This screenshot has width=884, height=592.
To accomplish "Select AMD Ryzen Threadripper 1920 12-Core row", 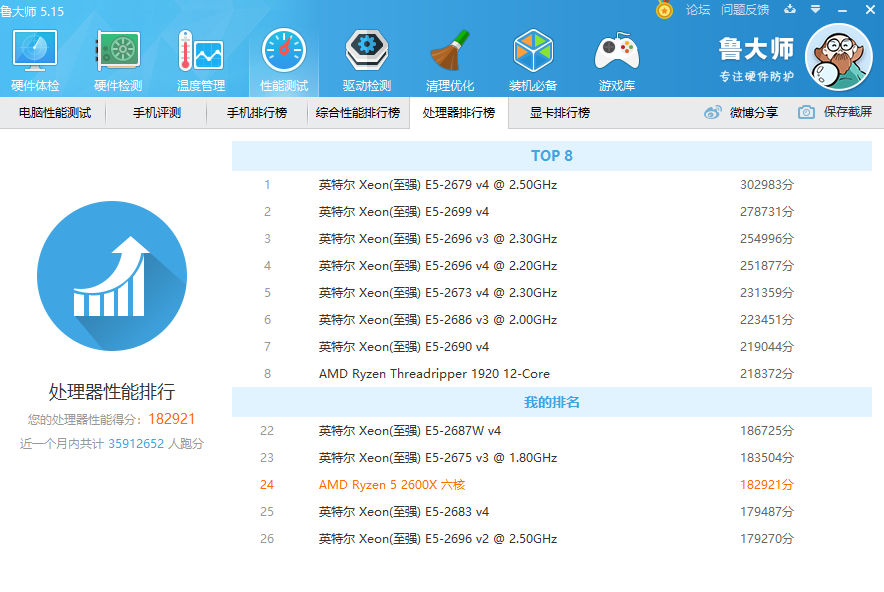I will [x=551, y=374].
